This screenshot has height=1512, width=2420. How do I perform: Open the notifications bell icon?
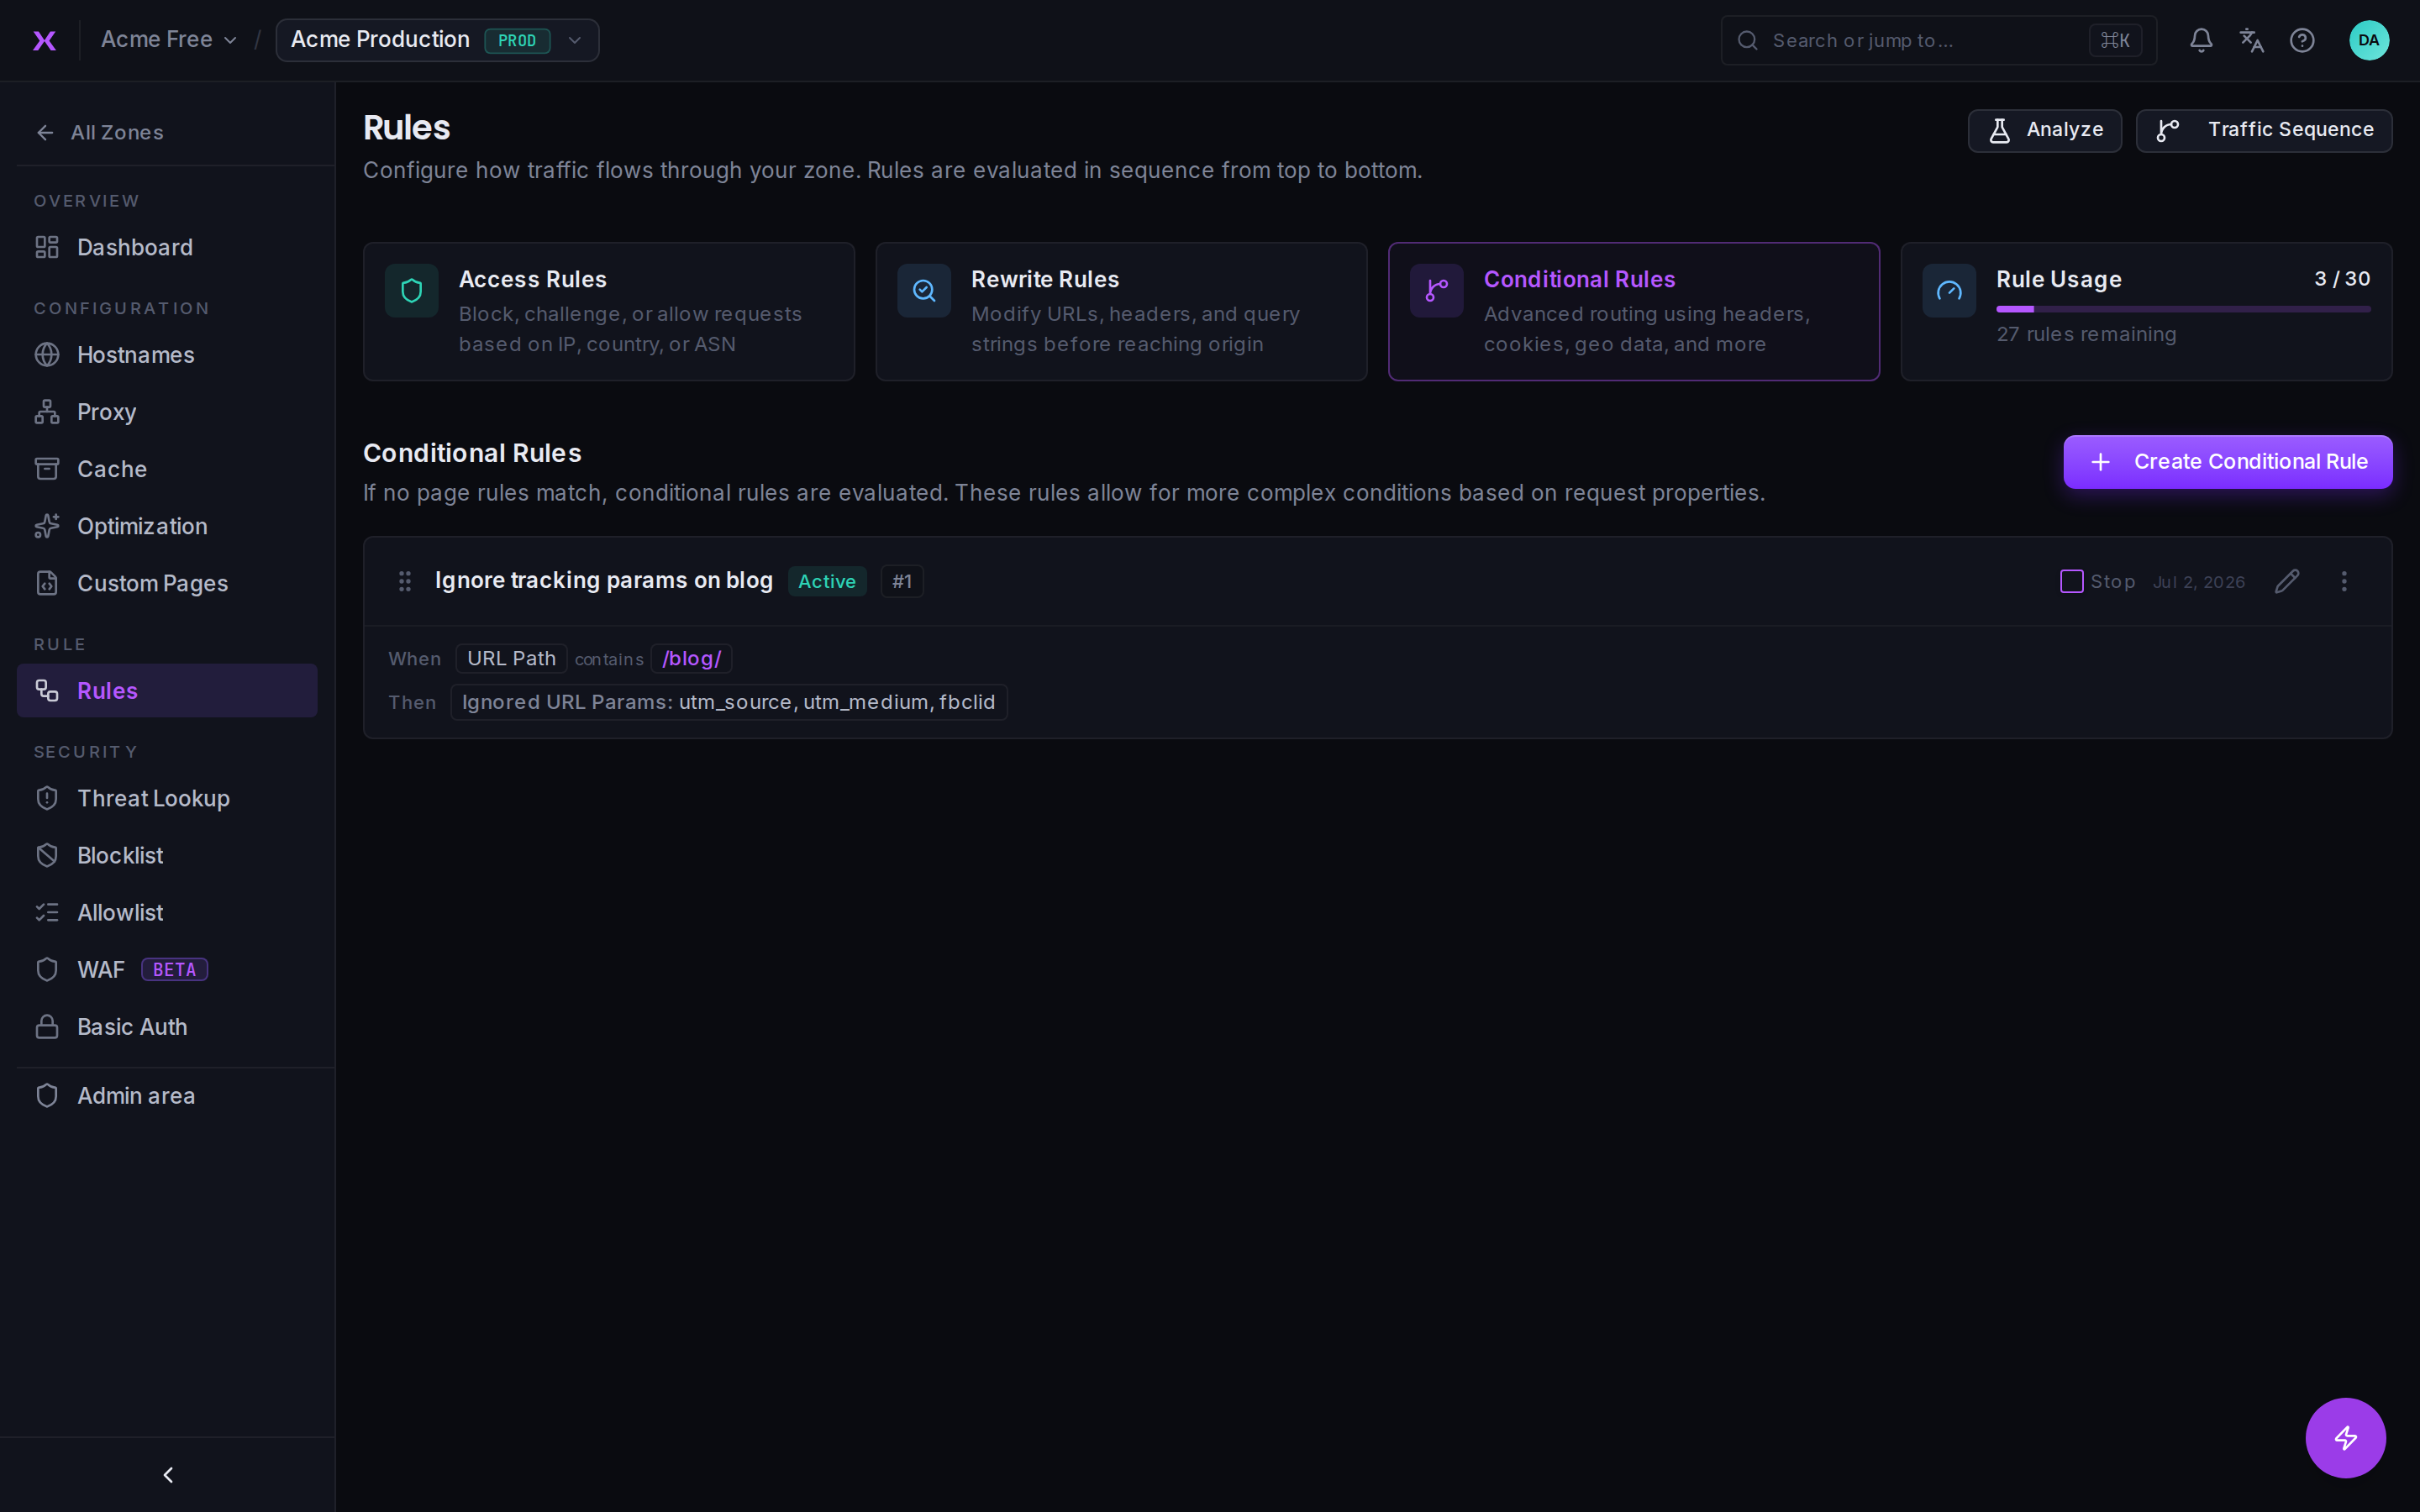[2200, 40]
